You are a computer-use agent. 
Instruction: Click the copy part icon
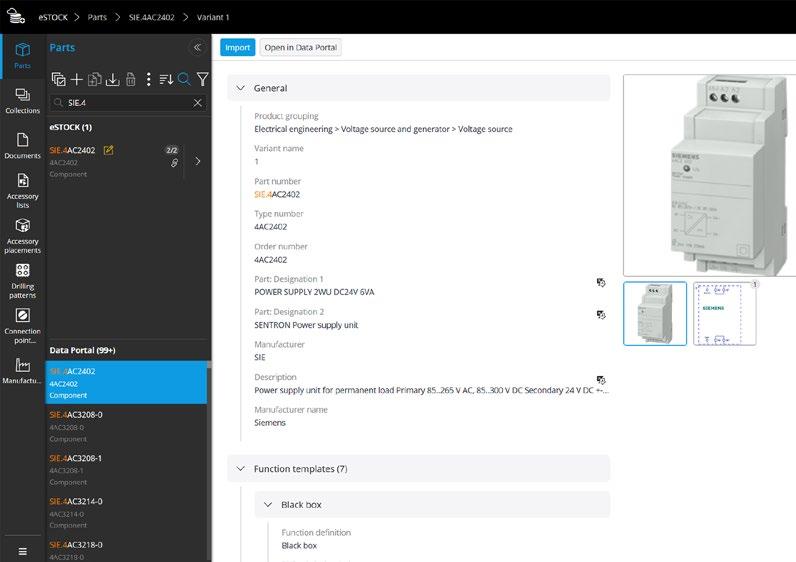94,79
